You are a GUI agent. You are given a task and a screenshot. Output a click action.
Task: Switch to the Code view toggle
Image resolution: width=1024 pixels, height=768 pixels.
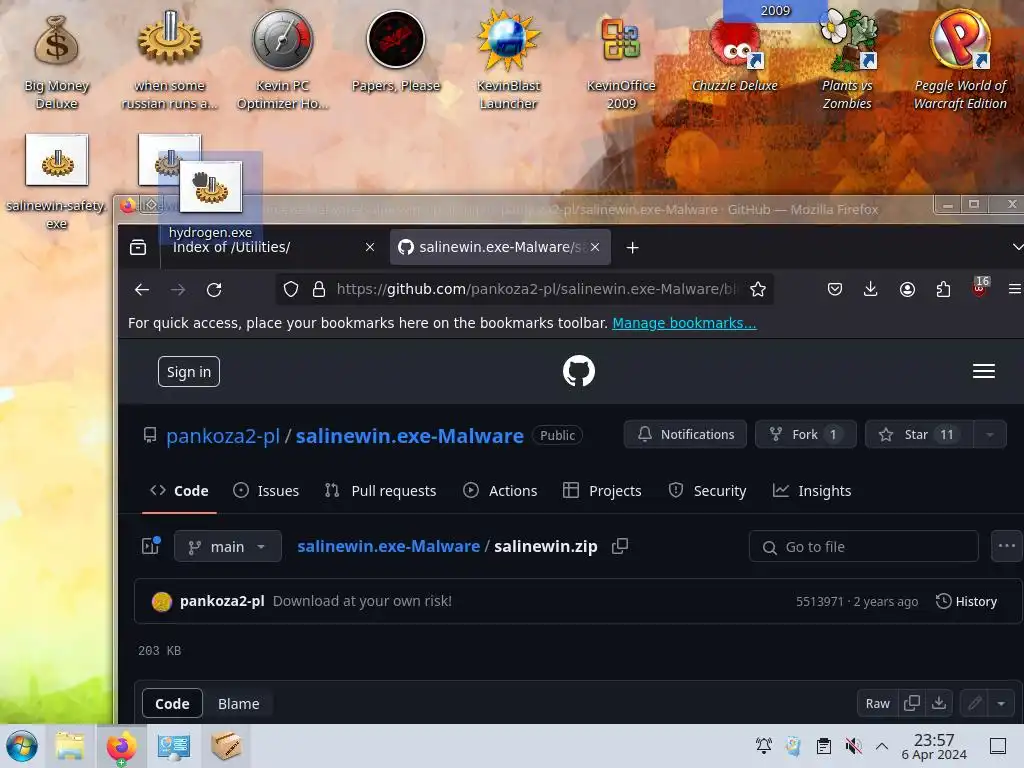pos(172,703)
